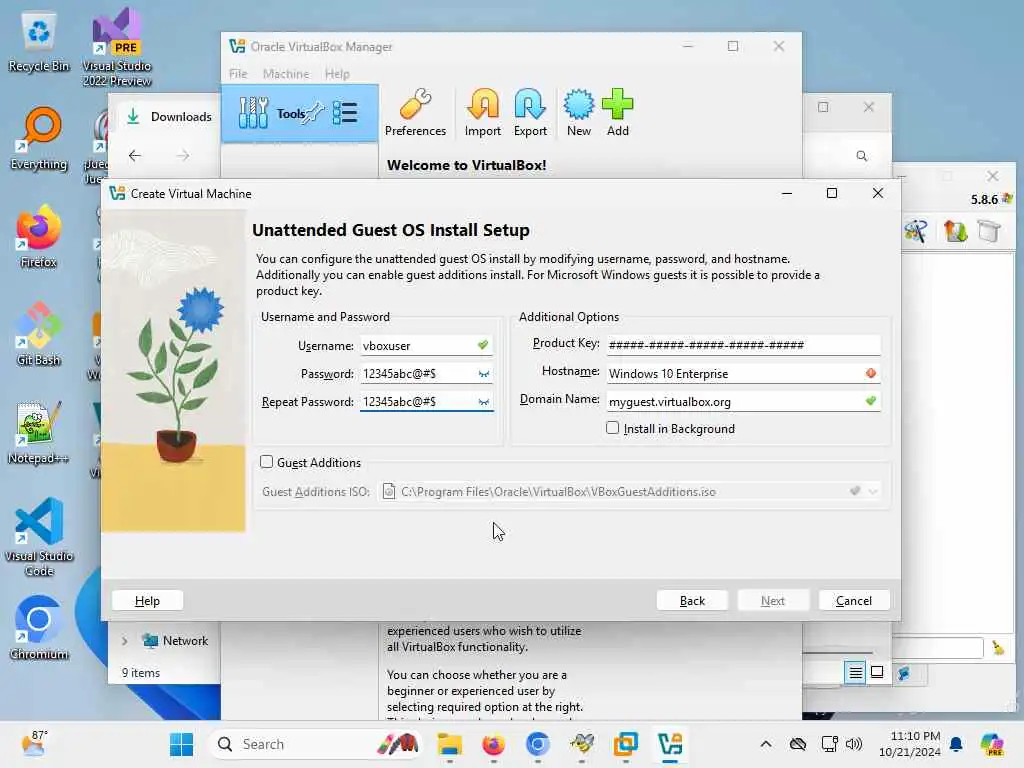Select the Downloads tab in File Explorer
This screenshot has width=1024, height=768.
pyautogui.click(x=169, y=117)
